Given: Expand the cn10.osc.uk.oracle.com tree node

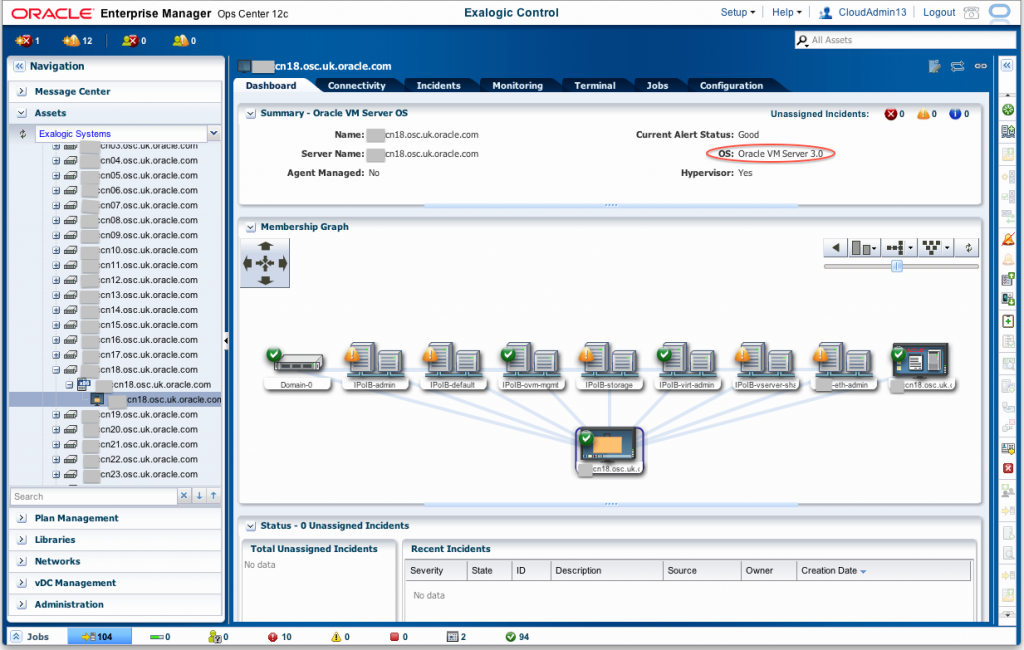Looking at the screenshot, I should click(x=56, y=250).
